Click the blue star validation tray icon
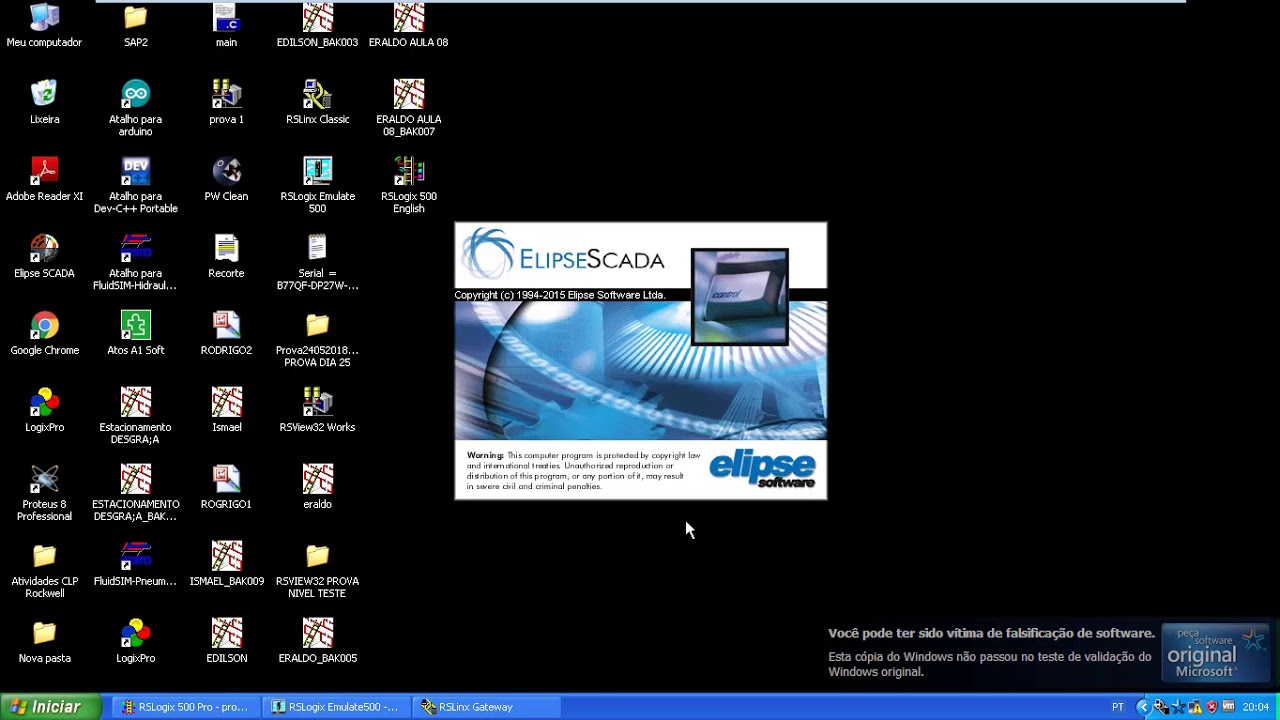This screenshot has height=720, width=1280. pyautogui.click(x=1178, y=707)
